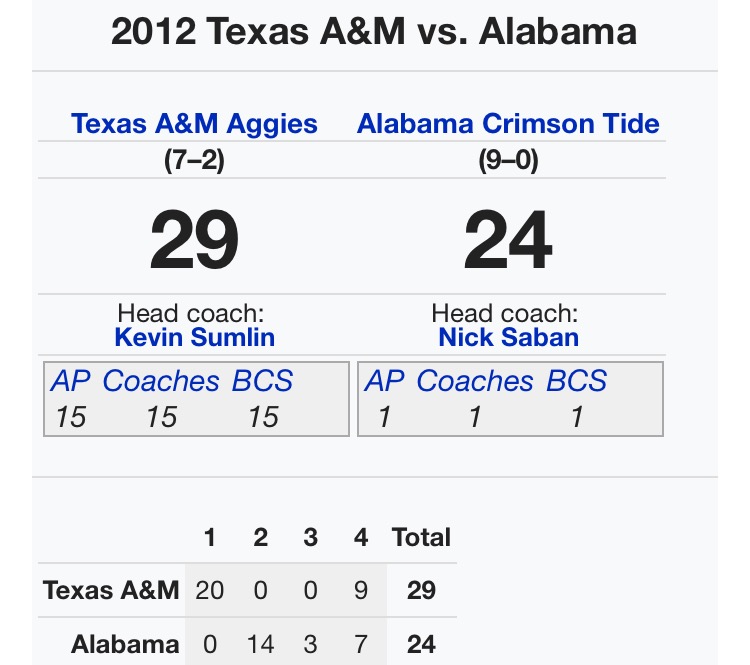
Task: Click the Alabama (9–0) record text
Action: 508,160
